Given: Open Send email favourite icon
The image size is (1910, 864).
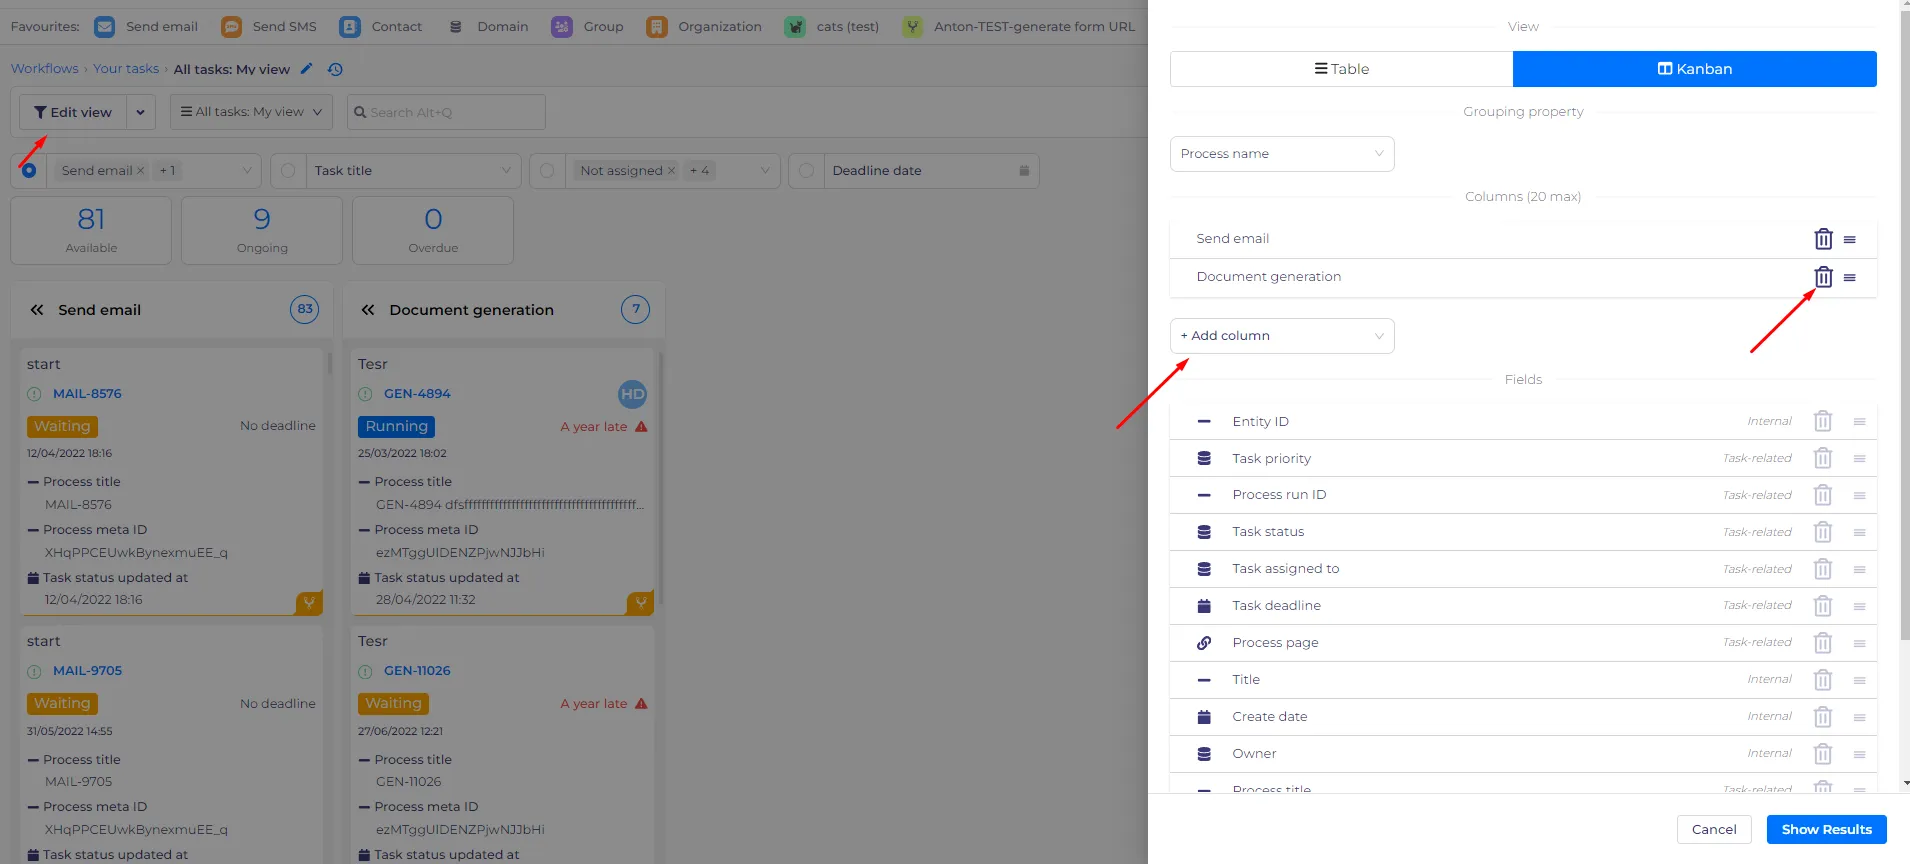Looking at the screenshot, I should click(104, 27).
